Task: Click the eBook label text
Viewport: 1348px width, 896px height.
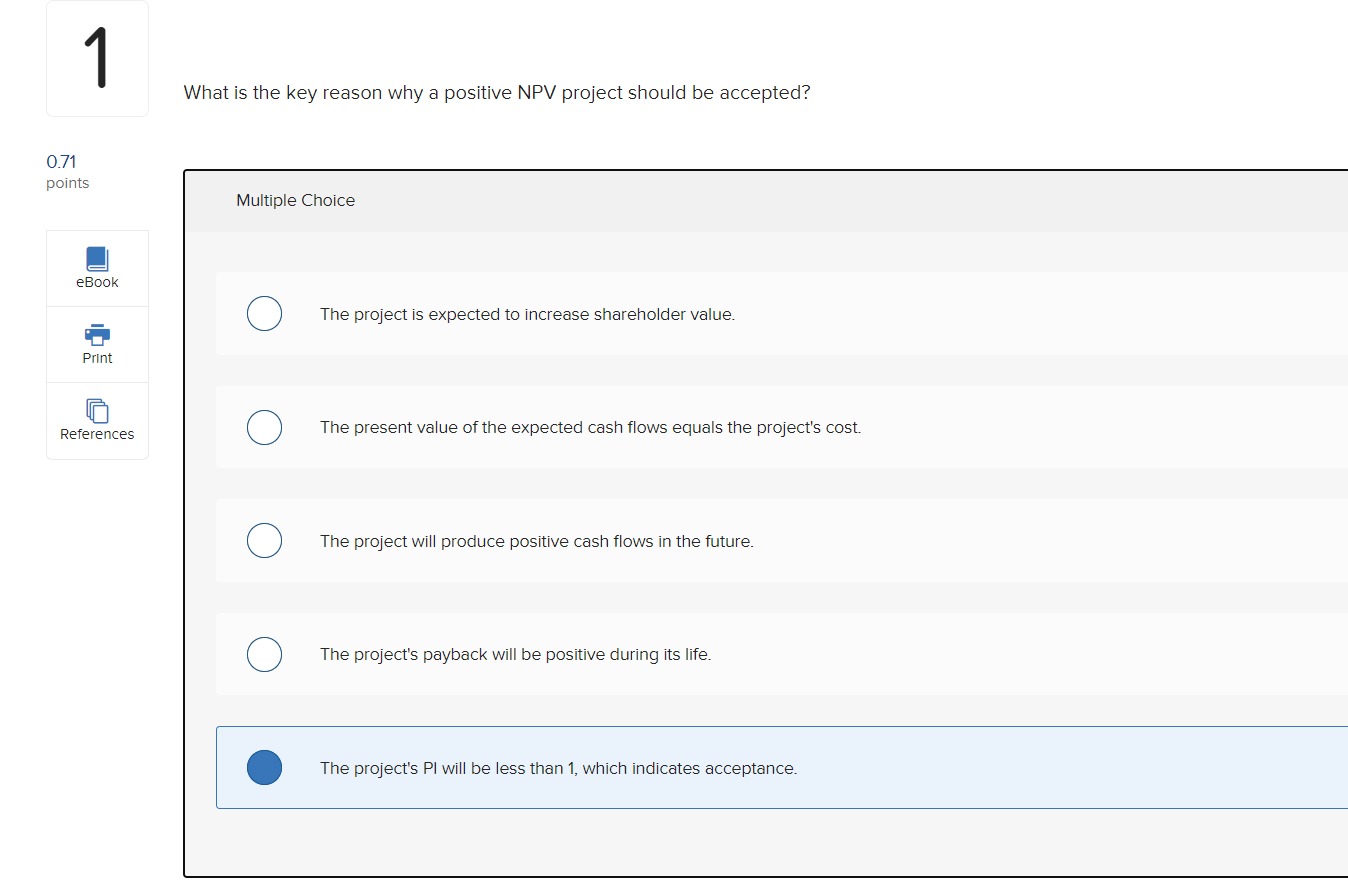Action: [96, 282]
